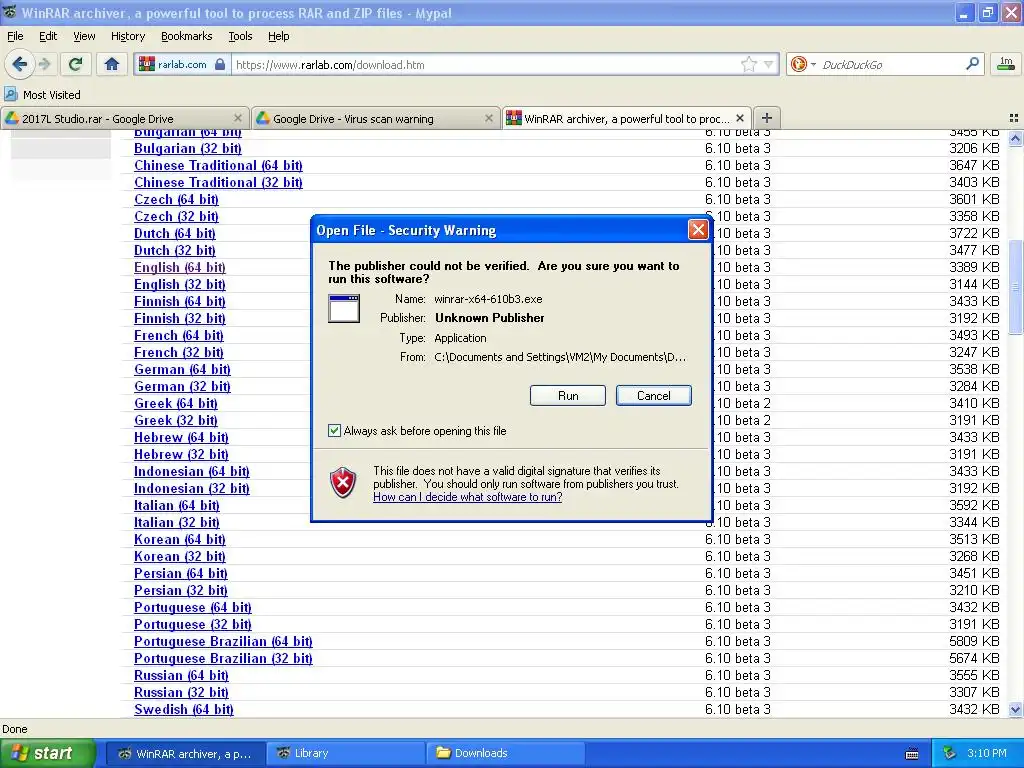Close the WinRAR archiver tab
Screen dimensions: 1024x768
pyautogui.click(x=740, y=118)
